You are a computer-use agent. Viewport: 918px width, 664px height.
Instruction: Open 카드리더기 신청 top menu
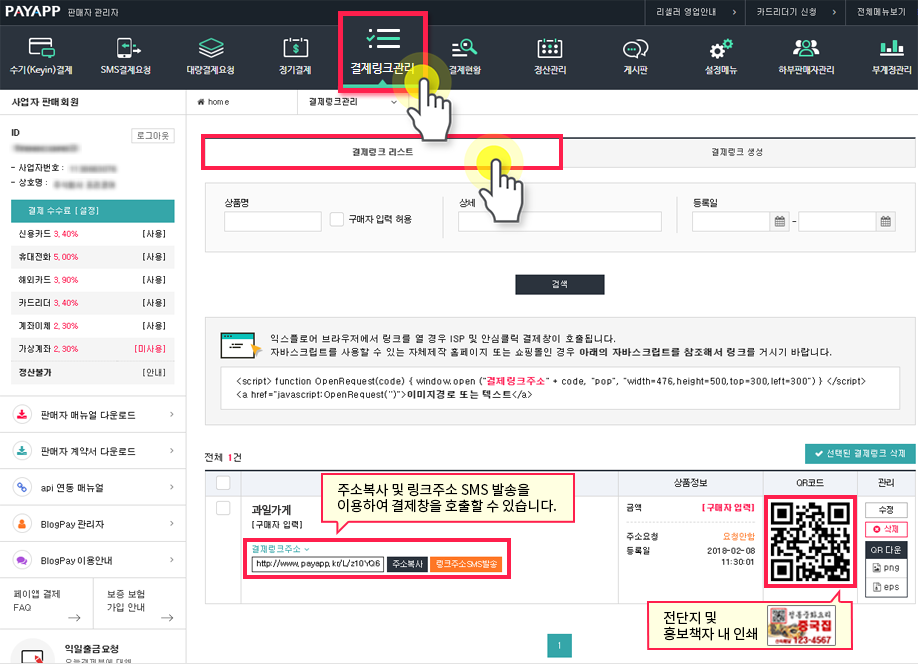(795, 12)
